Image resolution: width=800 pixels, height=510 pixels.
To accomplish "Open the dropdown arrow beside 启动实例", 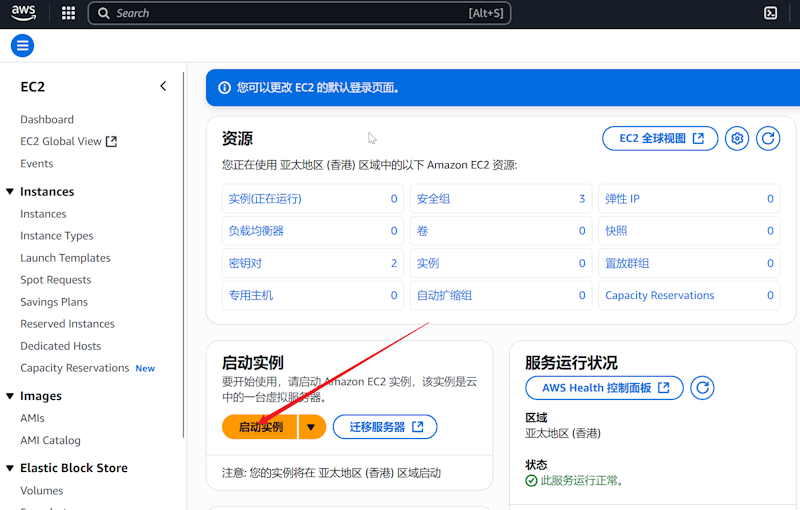I will point(311,427).
